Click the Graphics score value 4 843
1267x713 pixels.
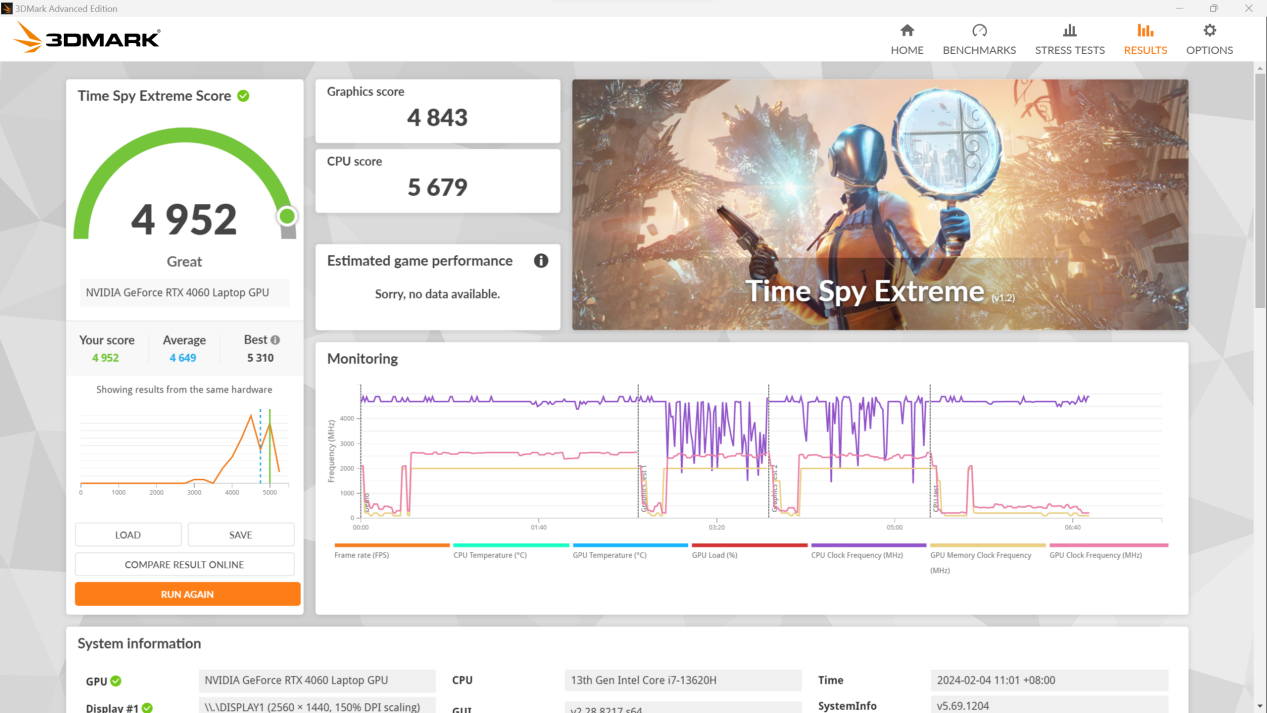tap(437, 117)
